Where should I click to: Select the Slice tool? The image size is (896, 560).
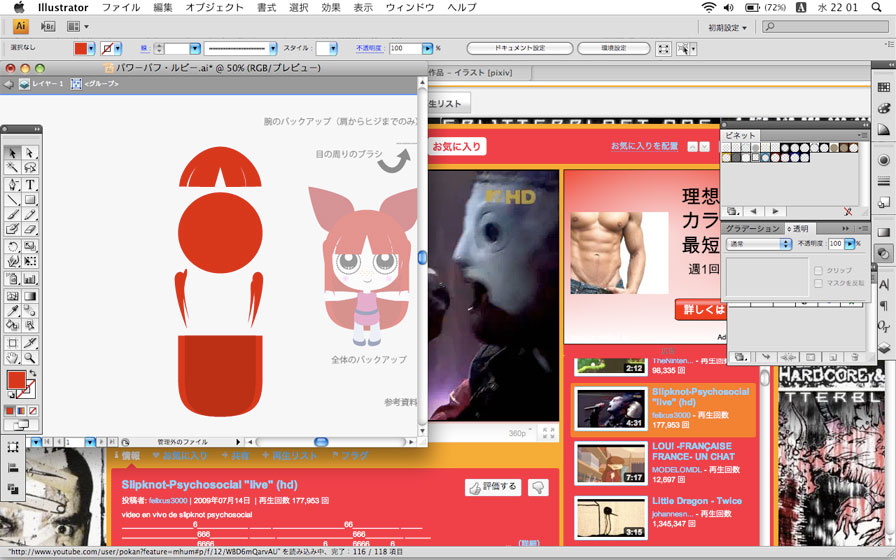click(30, 343)
